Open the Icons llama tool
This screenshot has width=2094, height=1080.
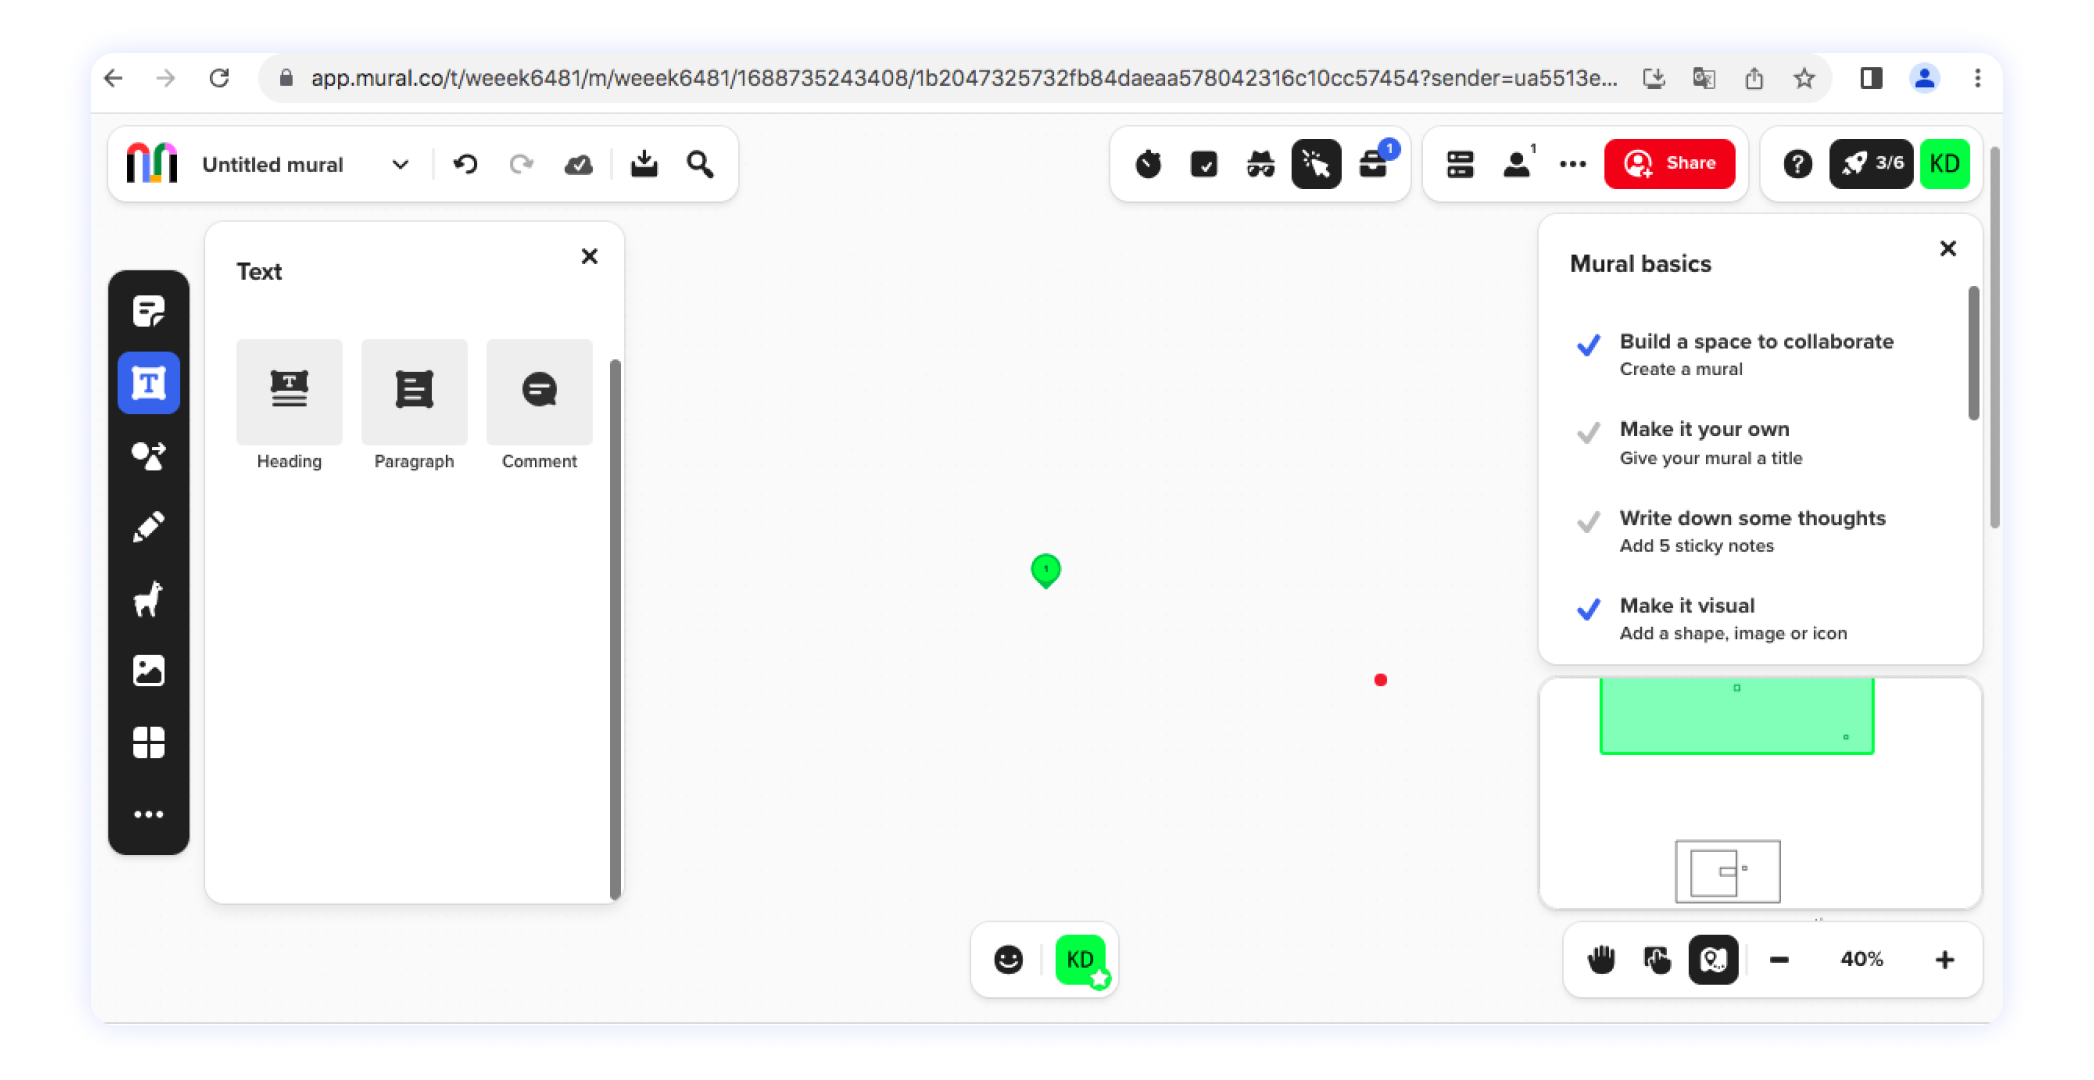148,599
